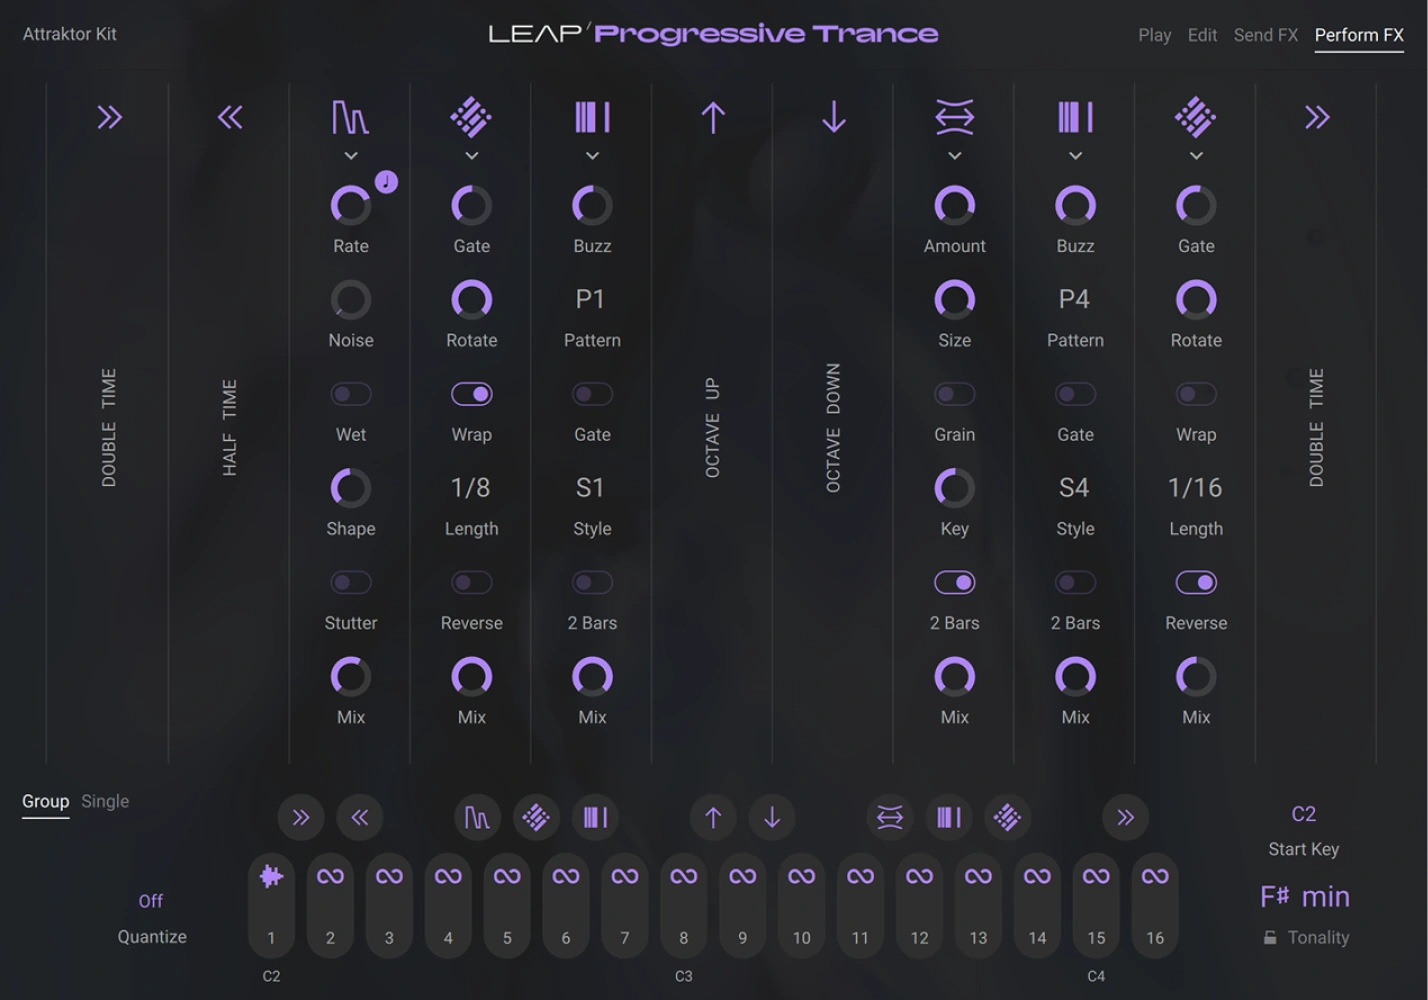This screenshot has height=1000, width=1428.
Task: Select the Double Time effect icon
Action: coord(108,116)
